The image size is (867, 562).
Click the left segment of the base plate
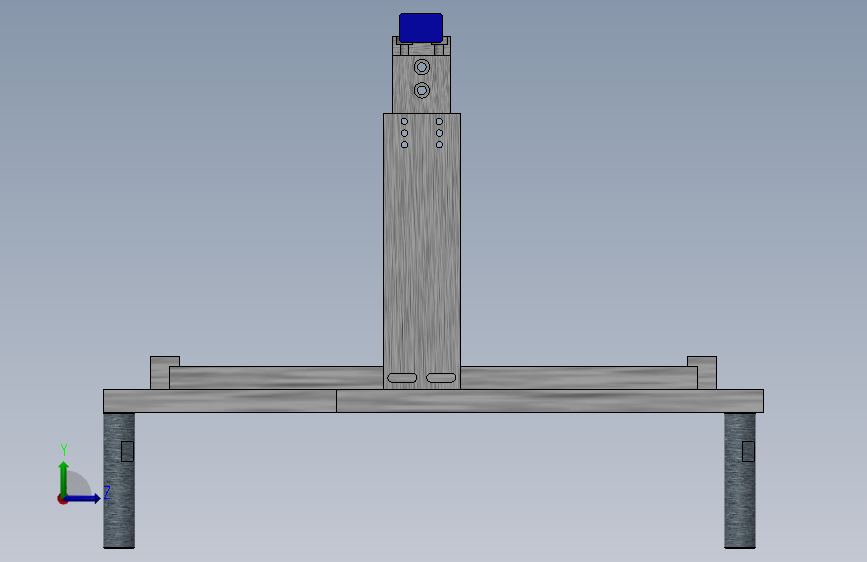(220, 401)
